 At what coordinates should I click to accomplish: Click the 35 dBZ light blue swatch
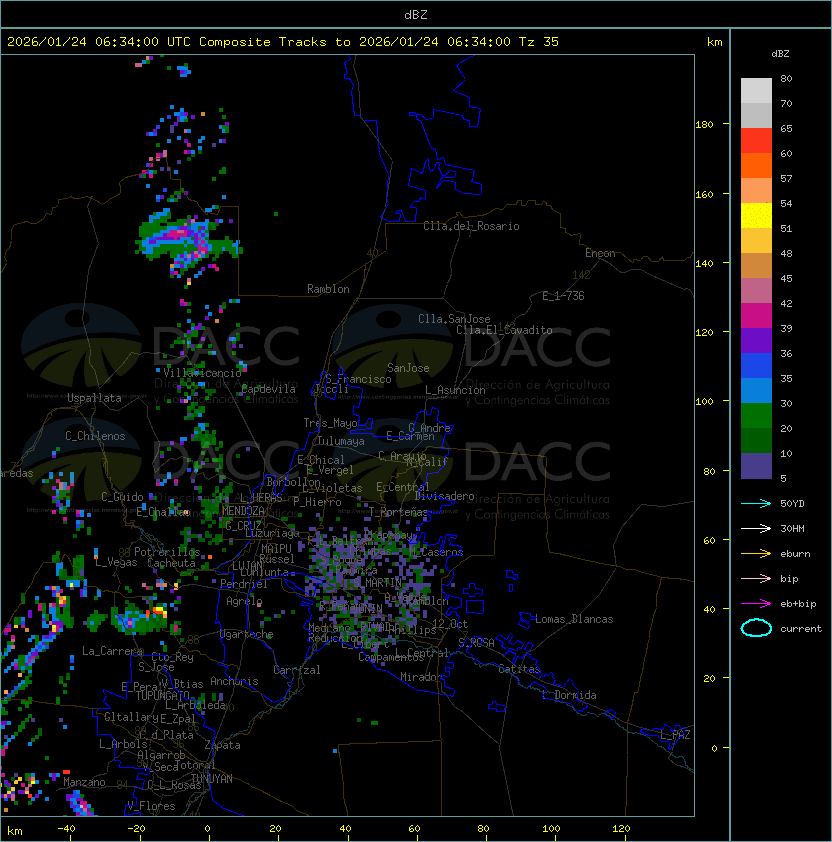(x=756, y=390)
